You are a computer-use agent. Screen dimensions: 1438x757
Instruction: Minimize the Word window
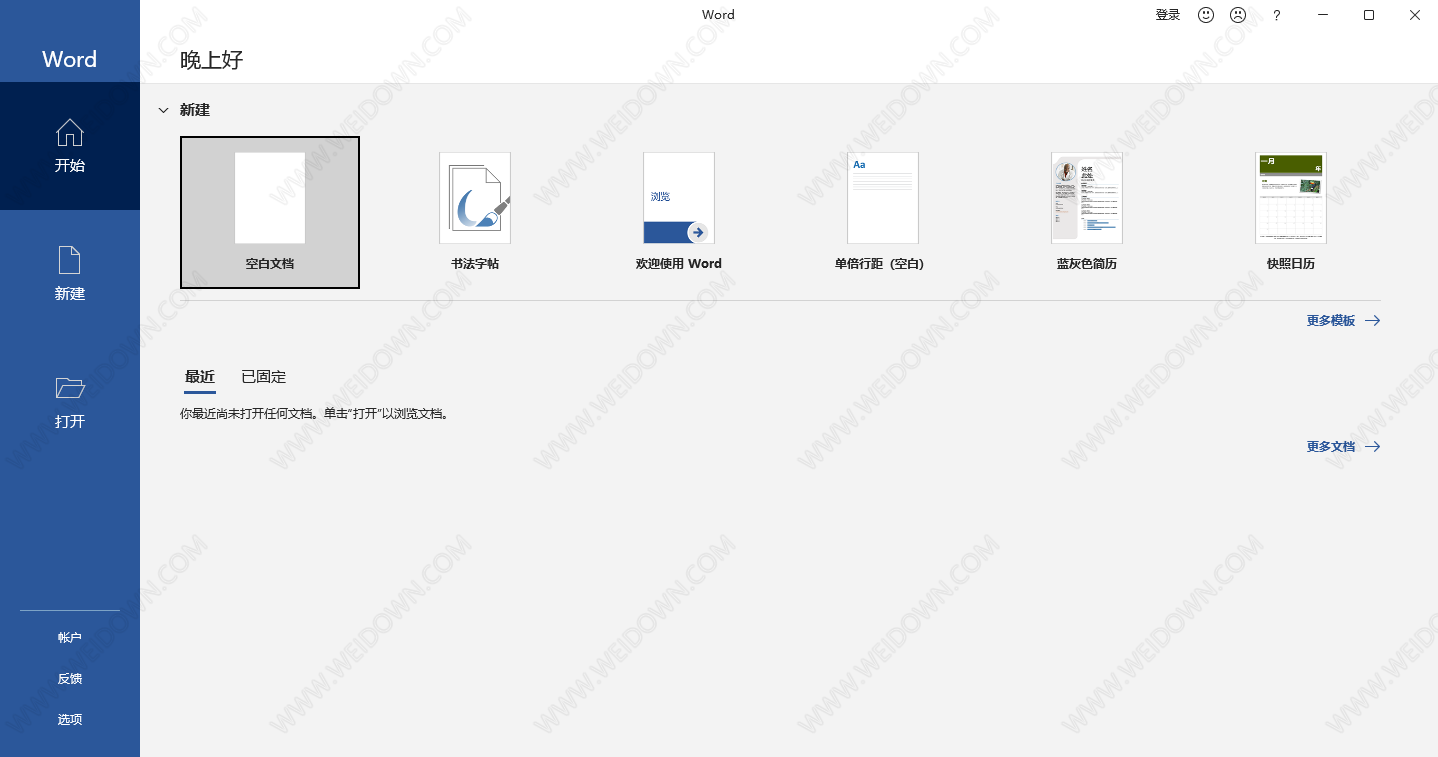[x=1323, y=15]
